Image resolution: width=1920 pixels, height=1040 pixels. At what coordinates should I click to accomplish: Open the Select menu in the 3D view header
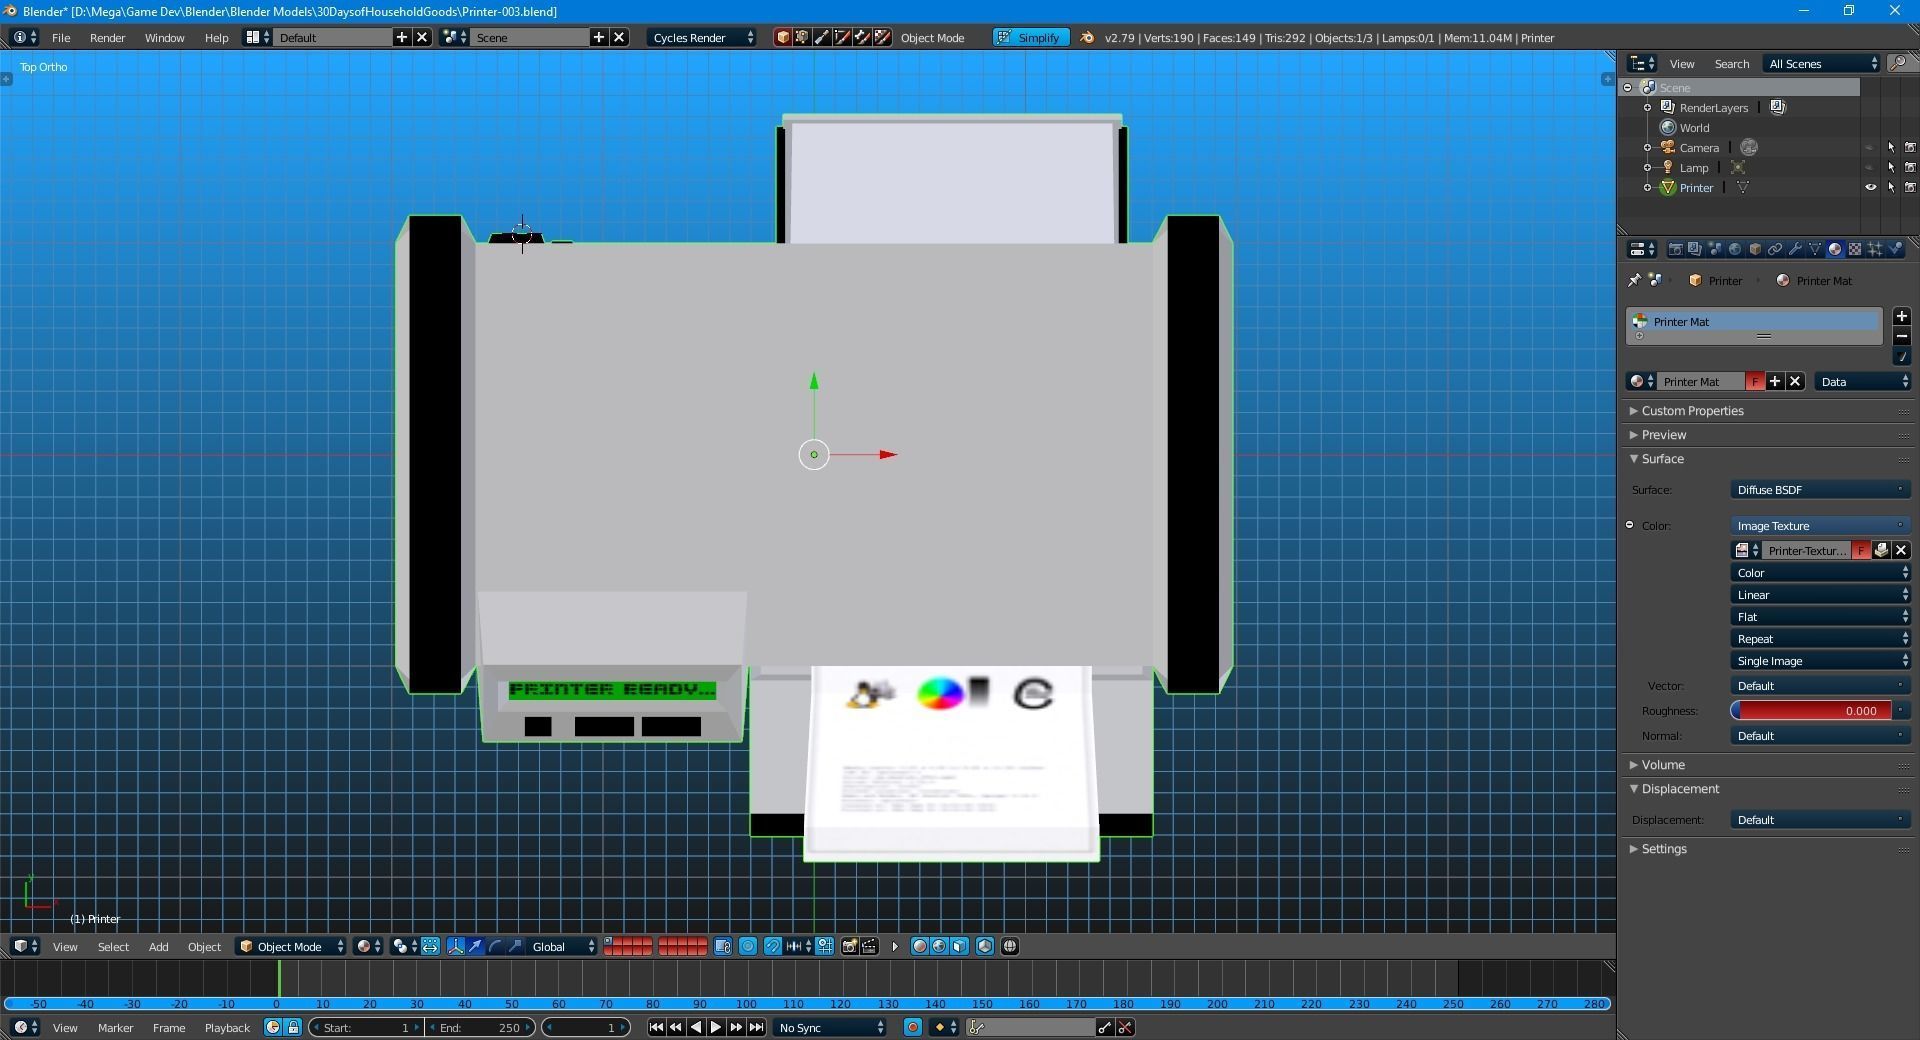pyautogui.click(x=113, y=946)
